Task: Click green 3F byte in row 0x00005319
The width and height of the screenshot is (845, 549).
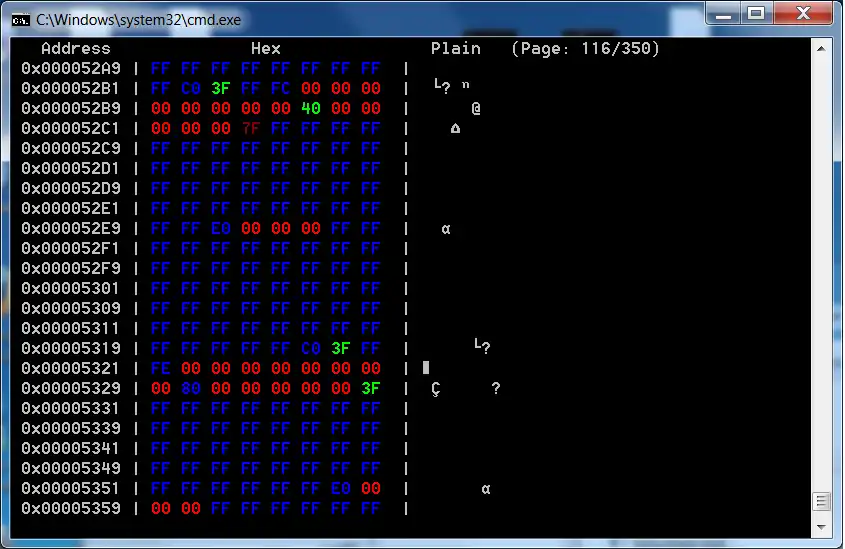Action: [341, 349]
